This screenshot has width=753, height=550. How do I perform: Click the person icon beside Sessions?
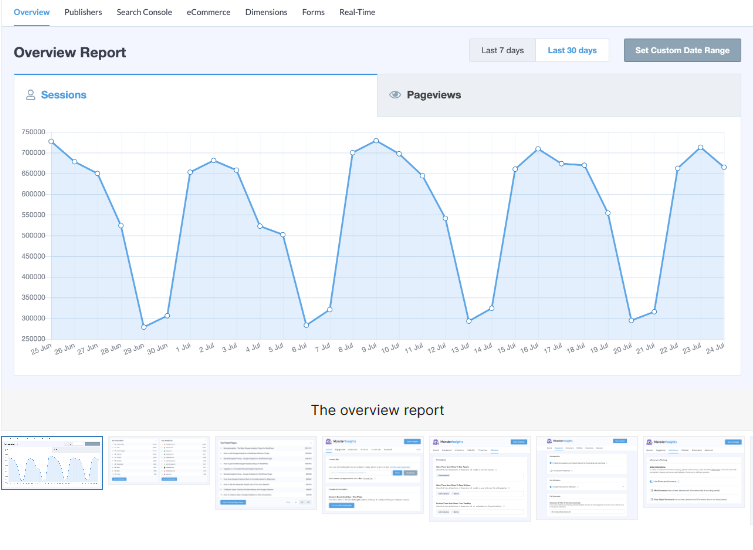pyautogui.click(x=30, y=95)
